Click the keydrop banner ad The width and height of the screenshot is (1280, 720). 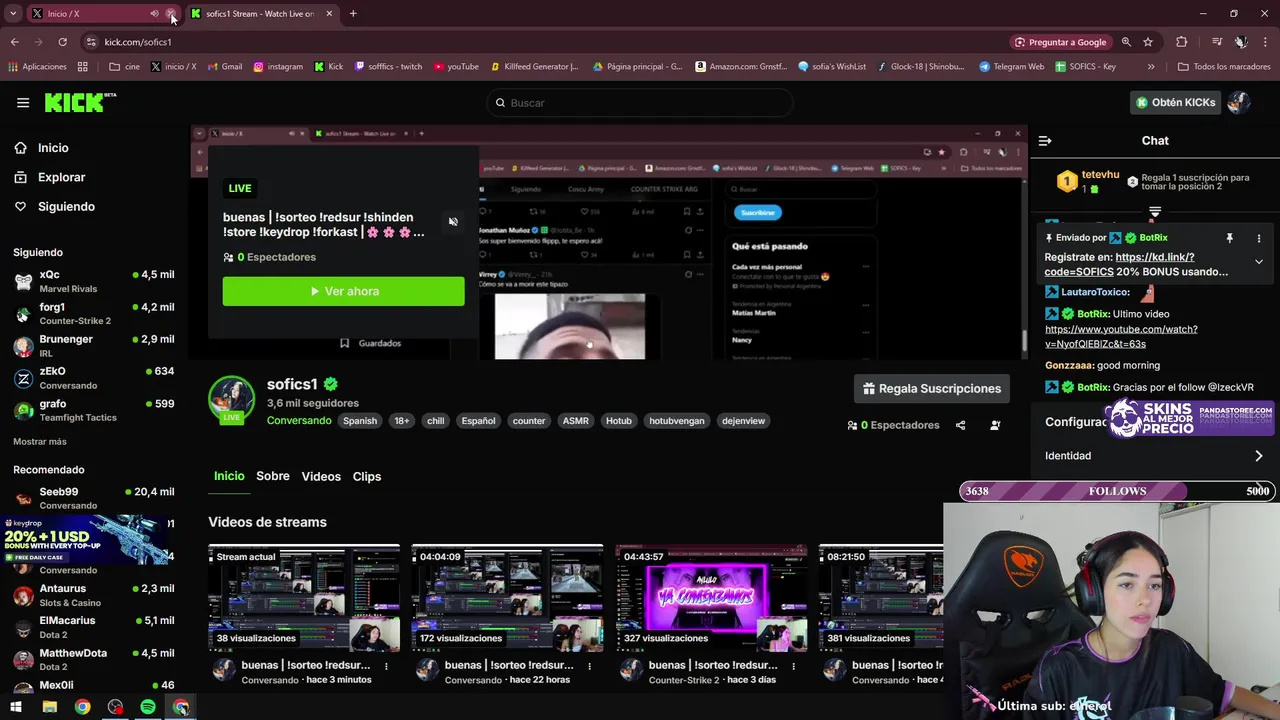pyautogui.click(x=86, y=540)
